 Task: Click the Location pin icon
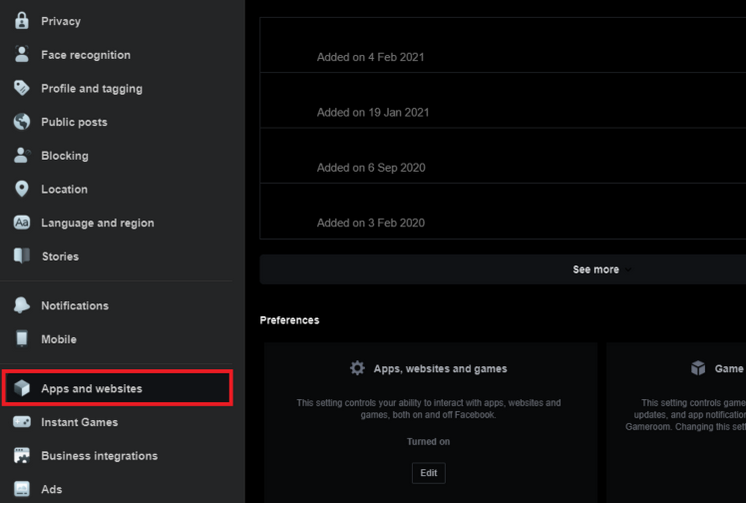click(21, 189)
